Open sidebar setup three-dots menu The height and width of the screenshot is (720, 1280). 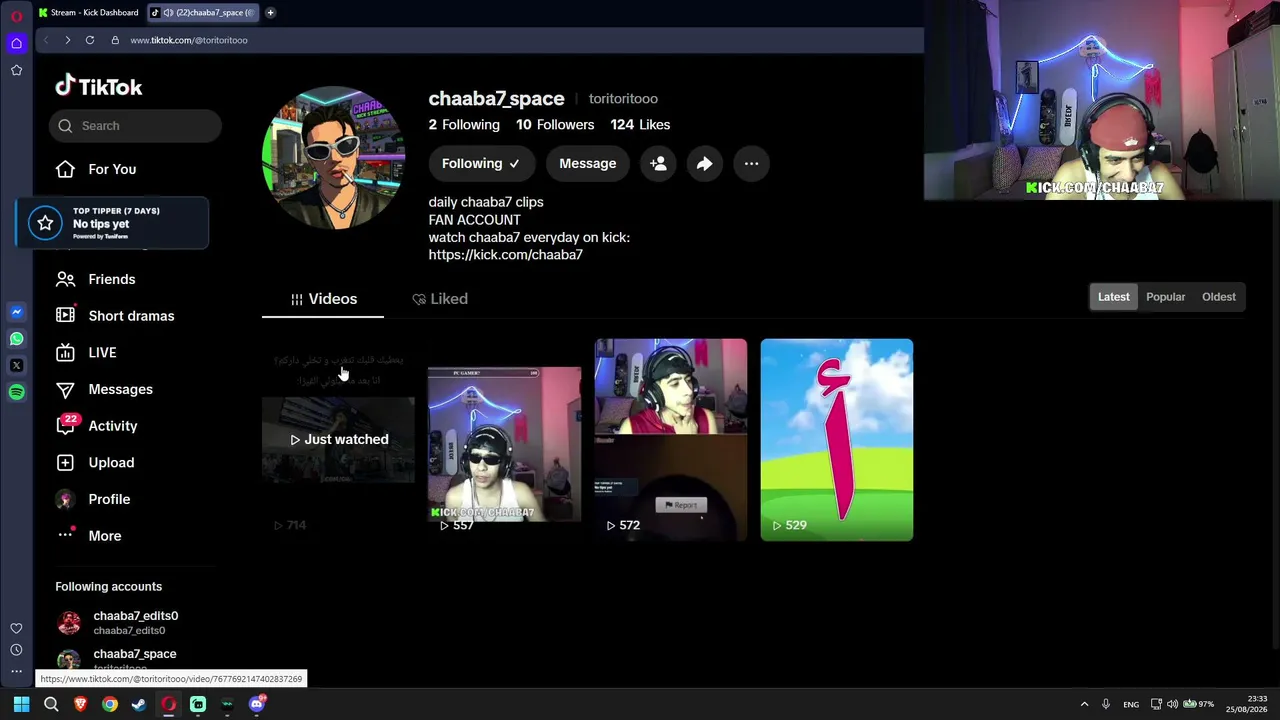tap(16, 671)
